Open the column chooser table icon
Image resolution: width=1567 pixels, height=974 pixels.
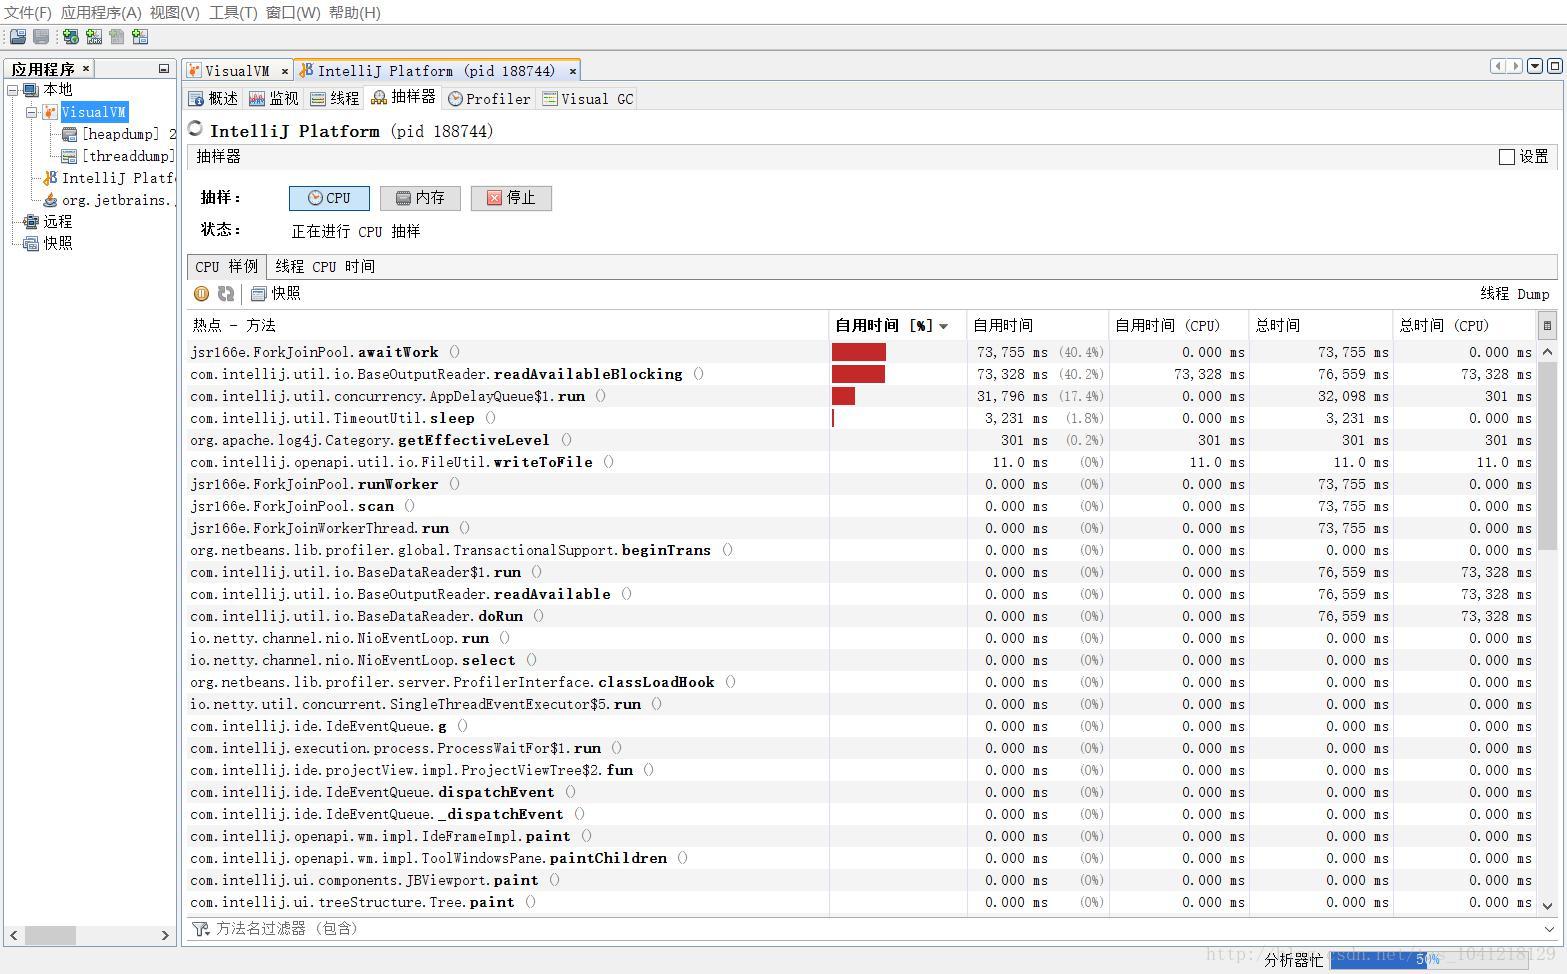[1547, 325]
